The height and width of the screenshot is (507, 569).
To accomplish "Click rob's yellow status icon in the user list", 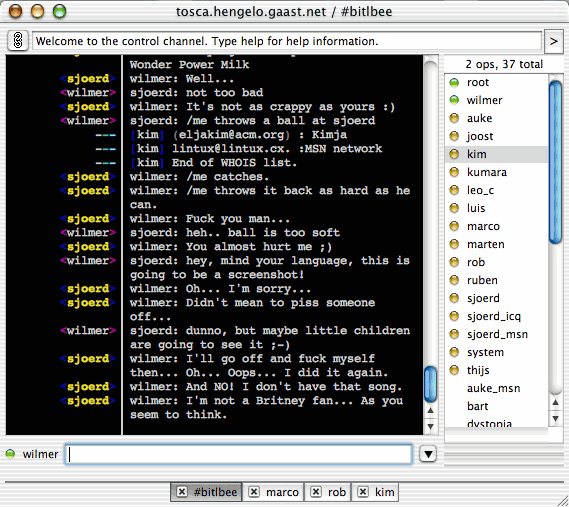I will coord(454,262).
